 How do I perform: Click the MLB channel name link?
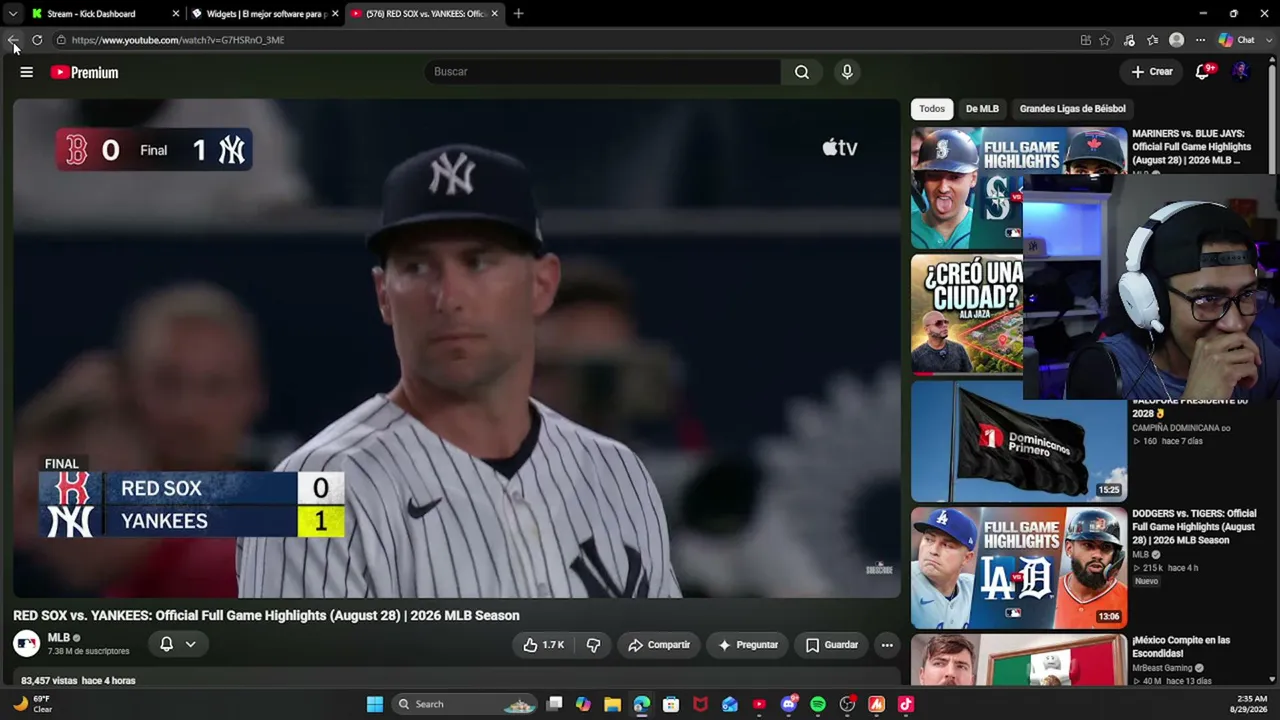[58, 638]
